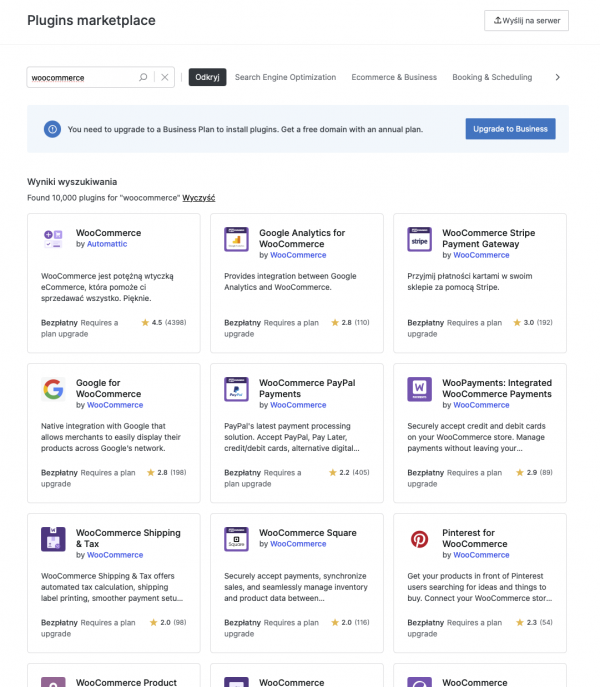The height and width of the screenshot is (687, 600).
Task: Click star rating on Shipping & Tax
Action: tap(167, 622)
